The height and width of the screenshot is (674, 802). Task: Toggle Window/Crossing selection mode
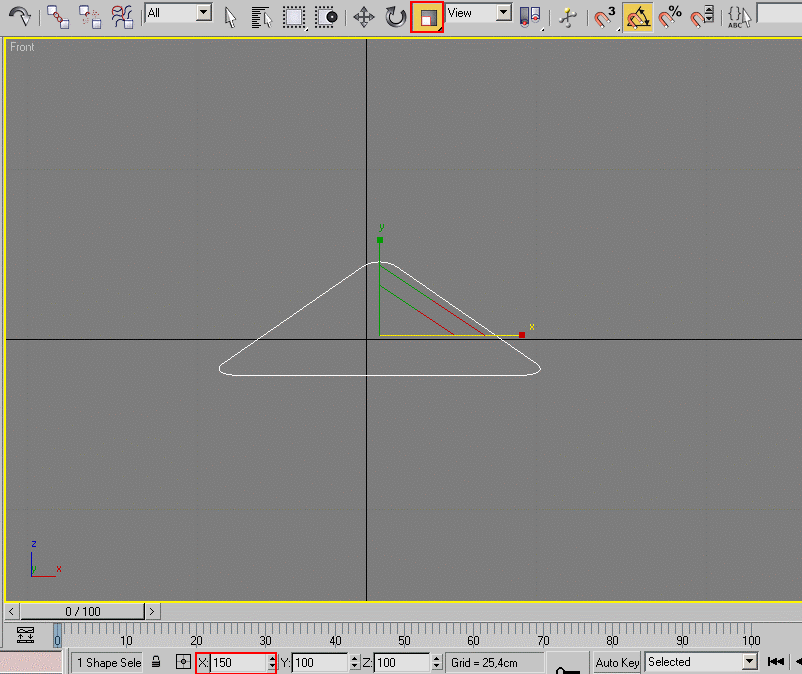pos(326,17)
